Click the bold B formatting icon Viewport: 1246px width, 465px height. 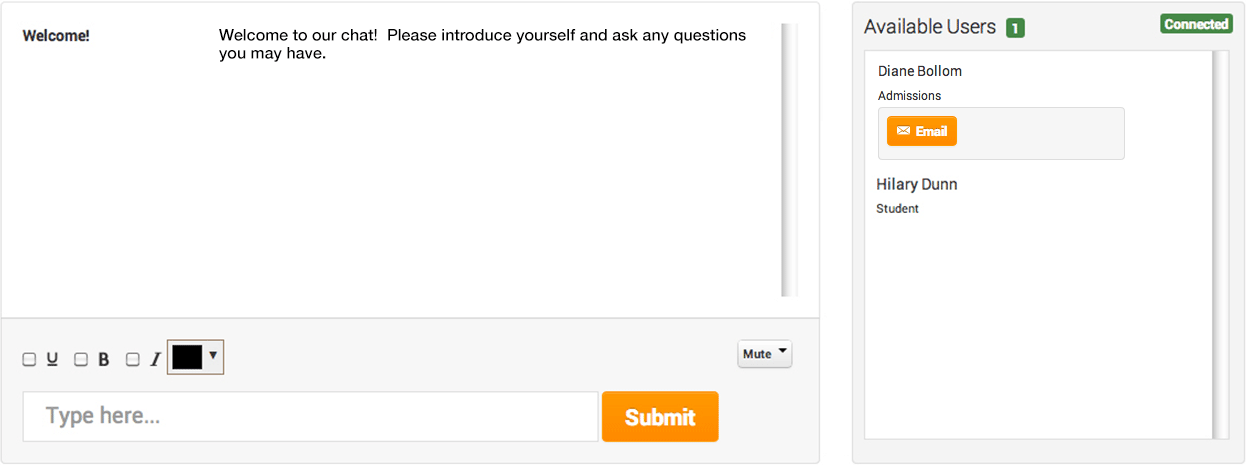click(103, 359)
